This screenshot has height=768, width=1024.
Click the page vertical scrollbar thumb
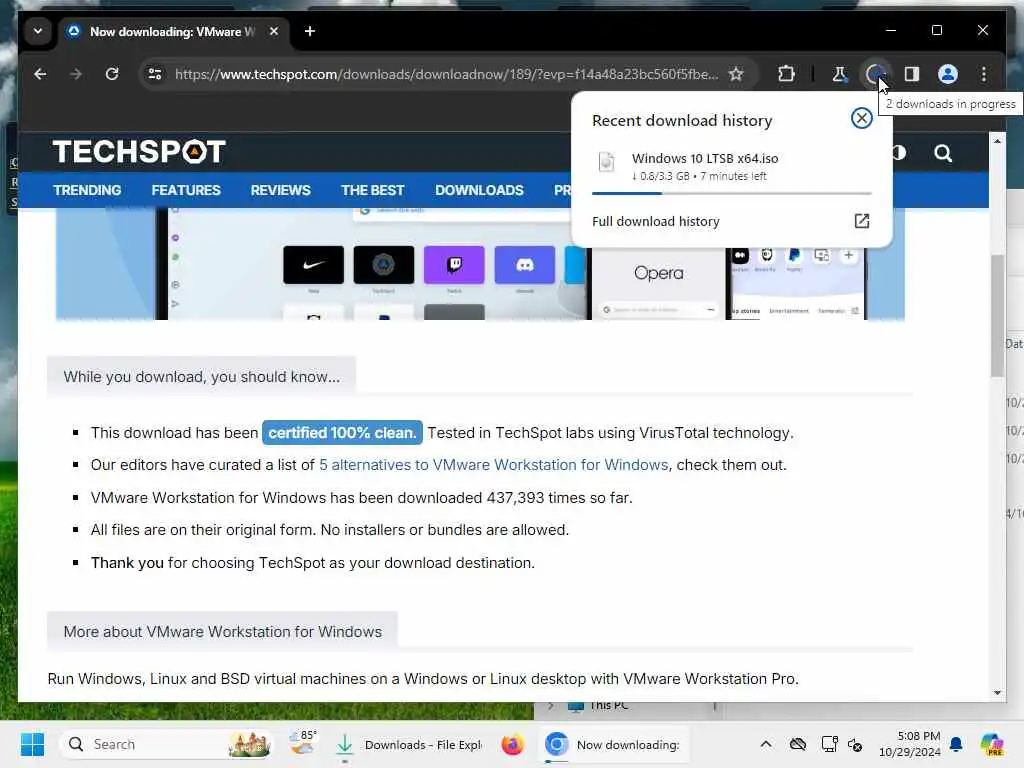997,315
